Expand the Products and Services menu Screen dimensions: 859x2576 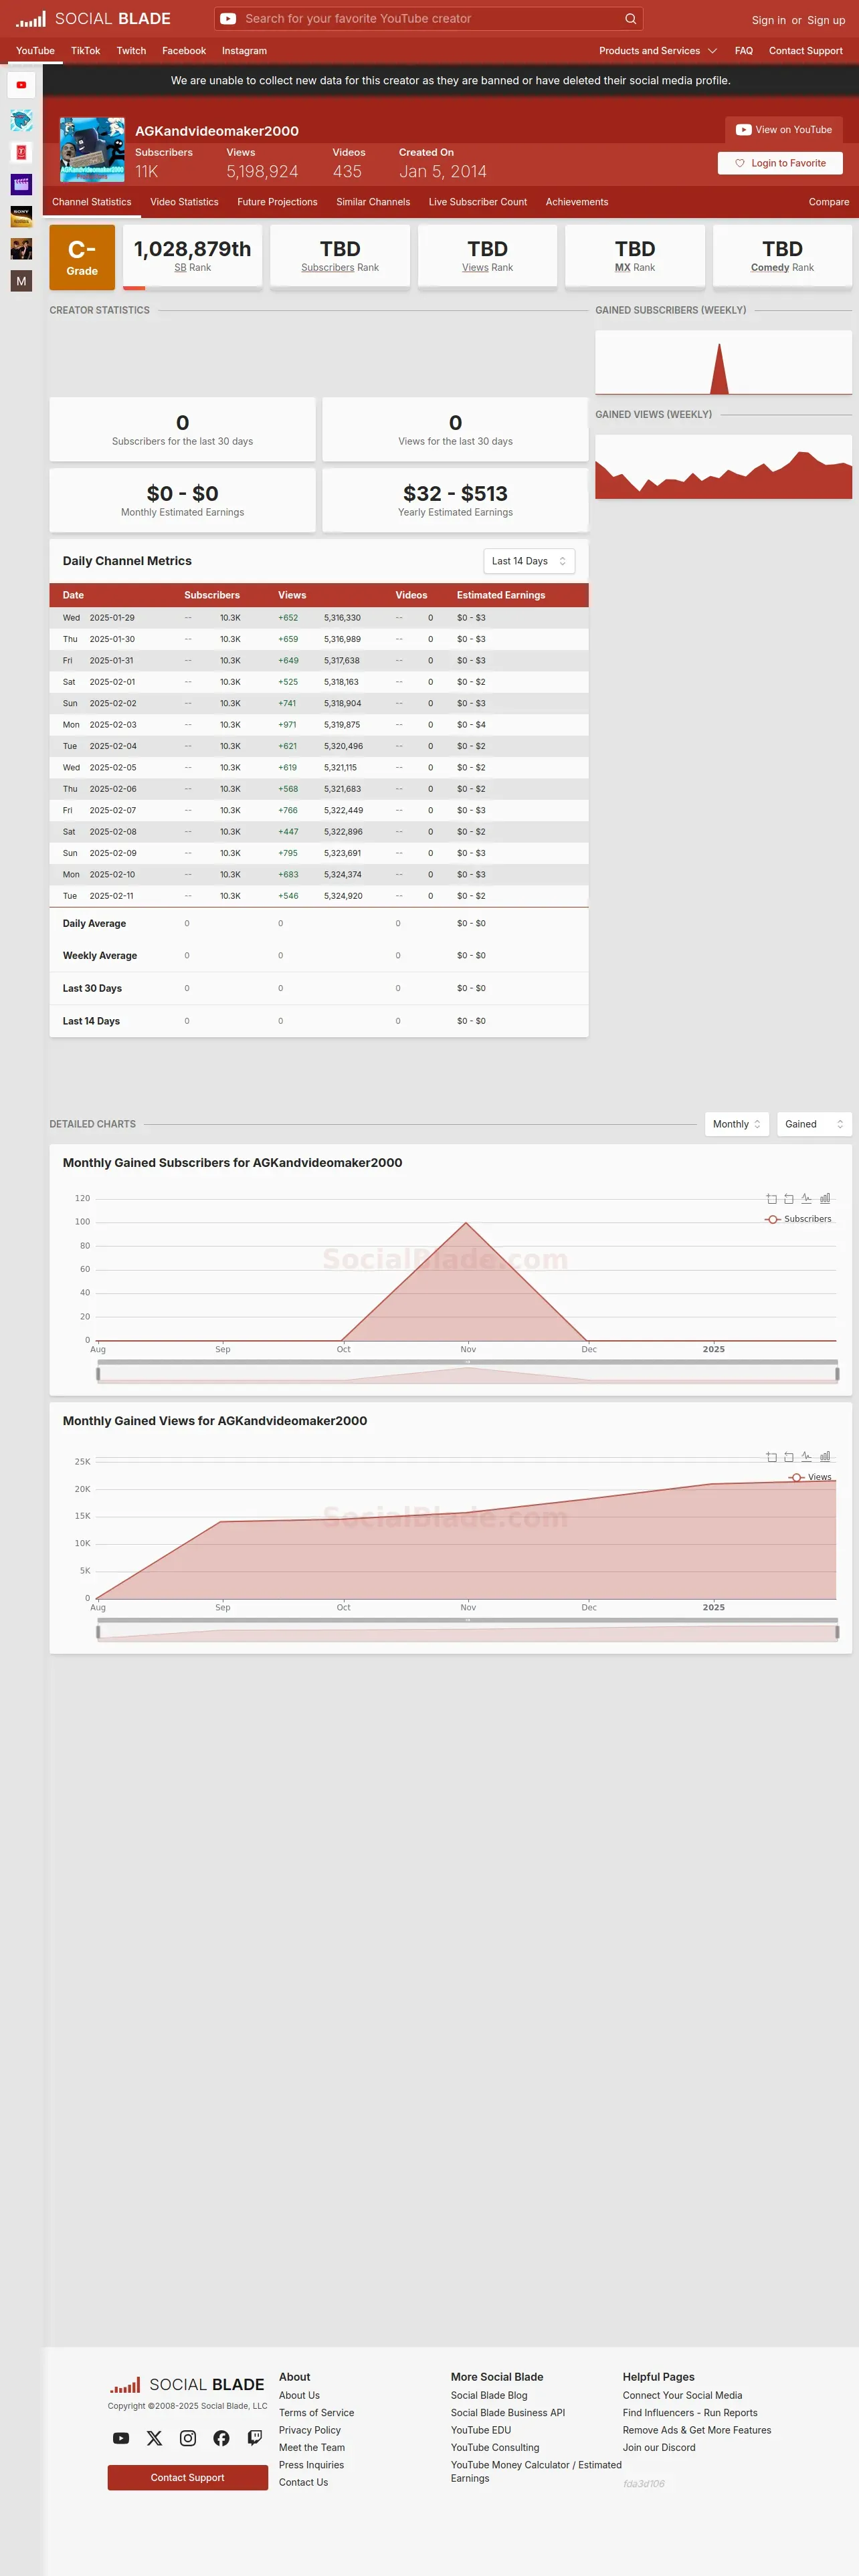tap(658, 51)
